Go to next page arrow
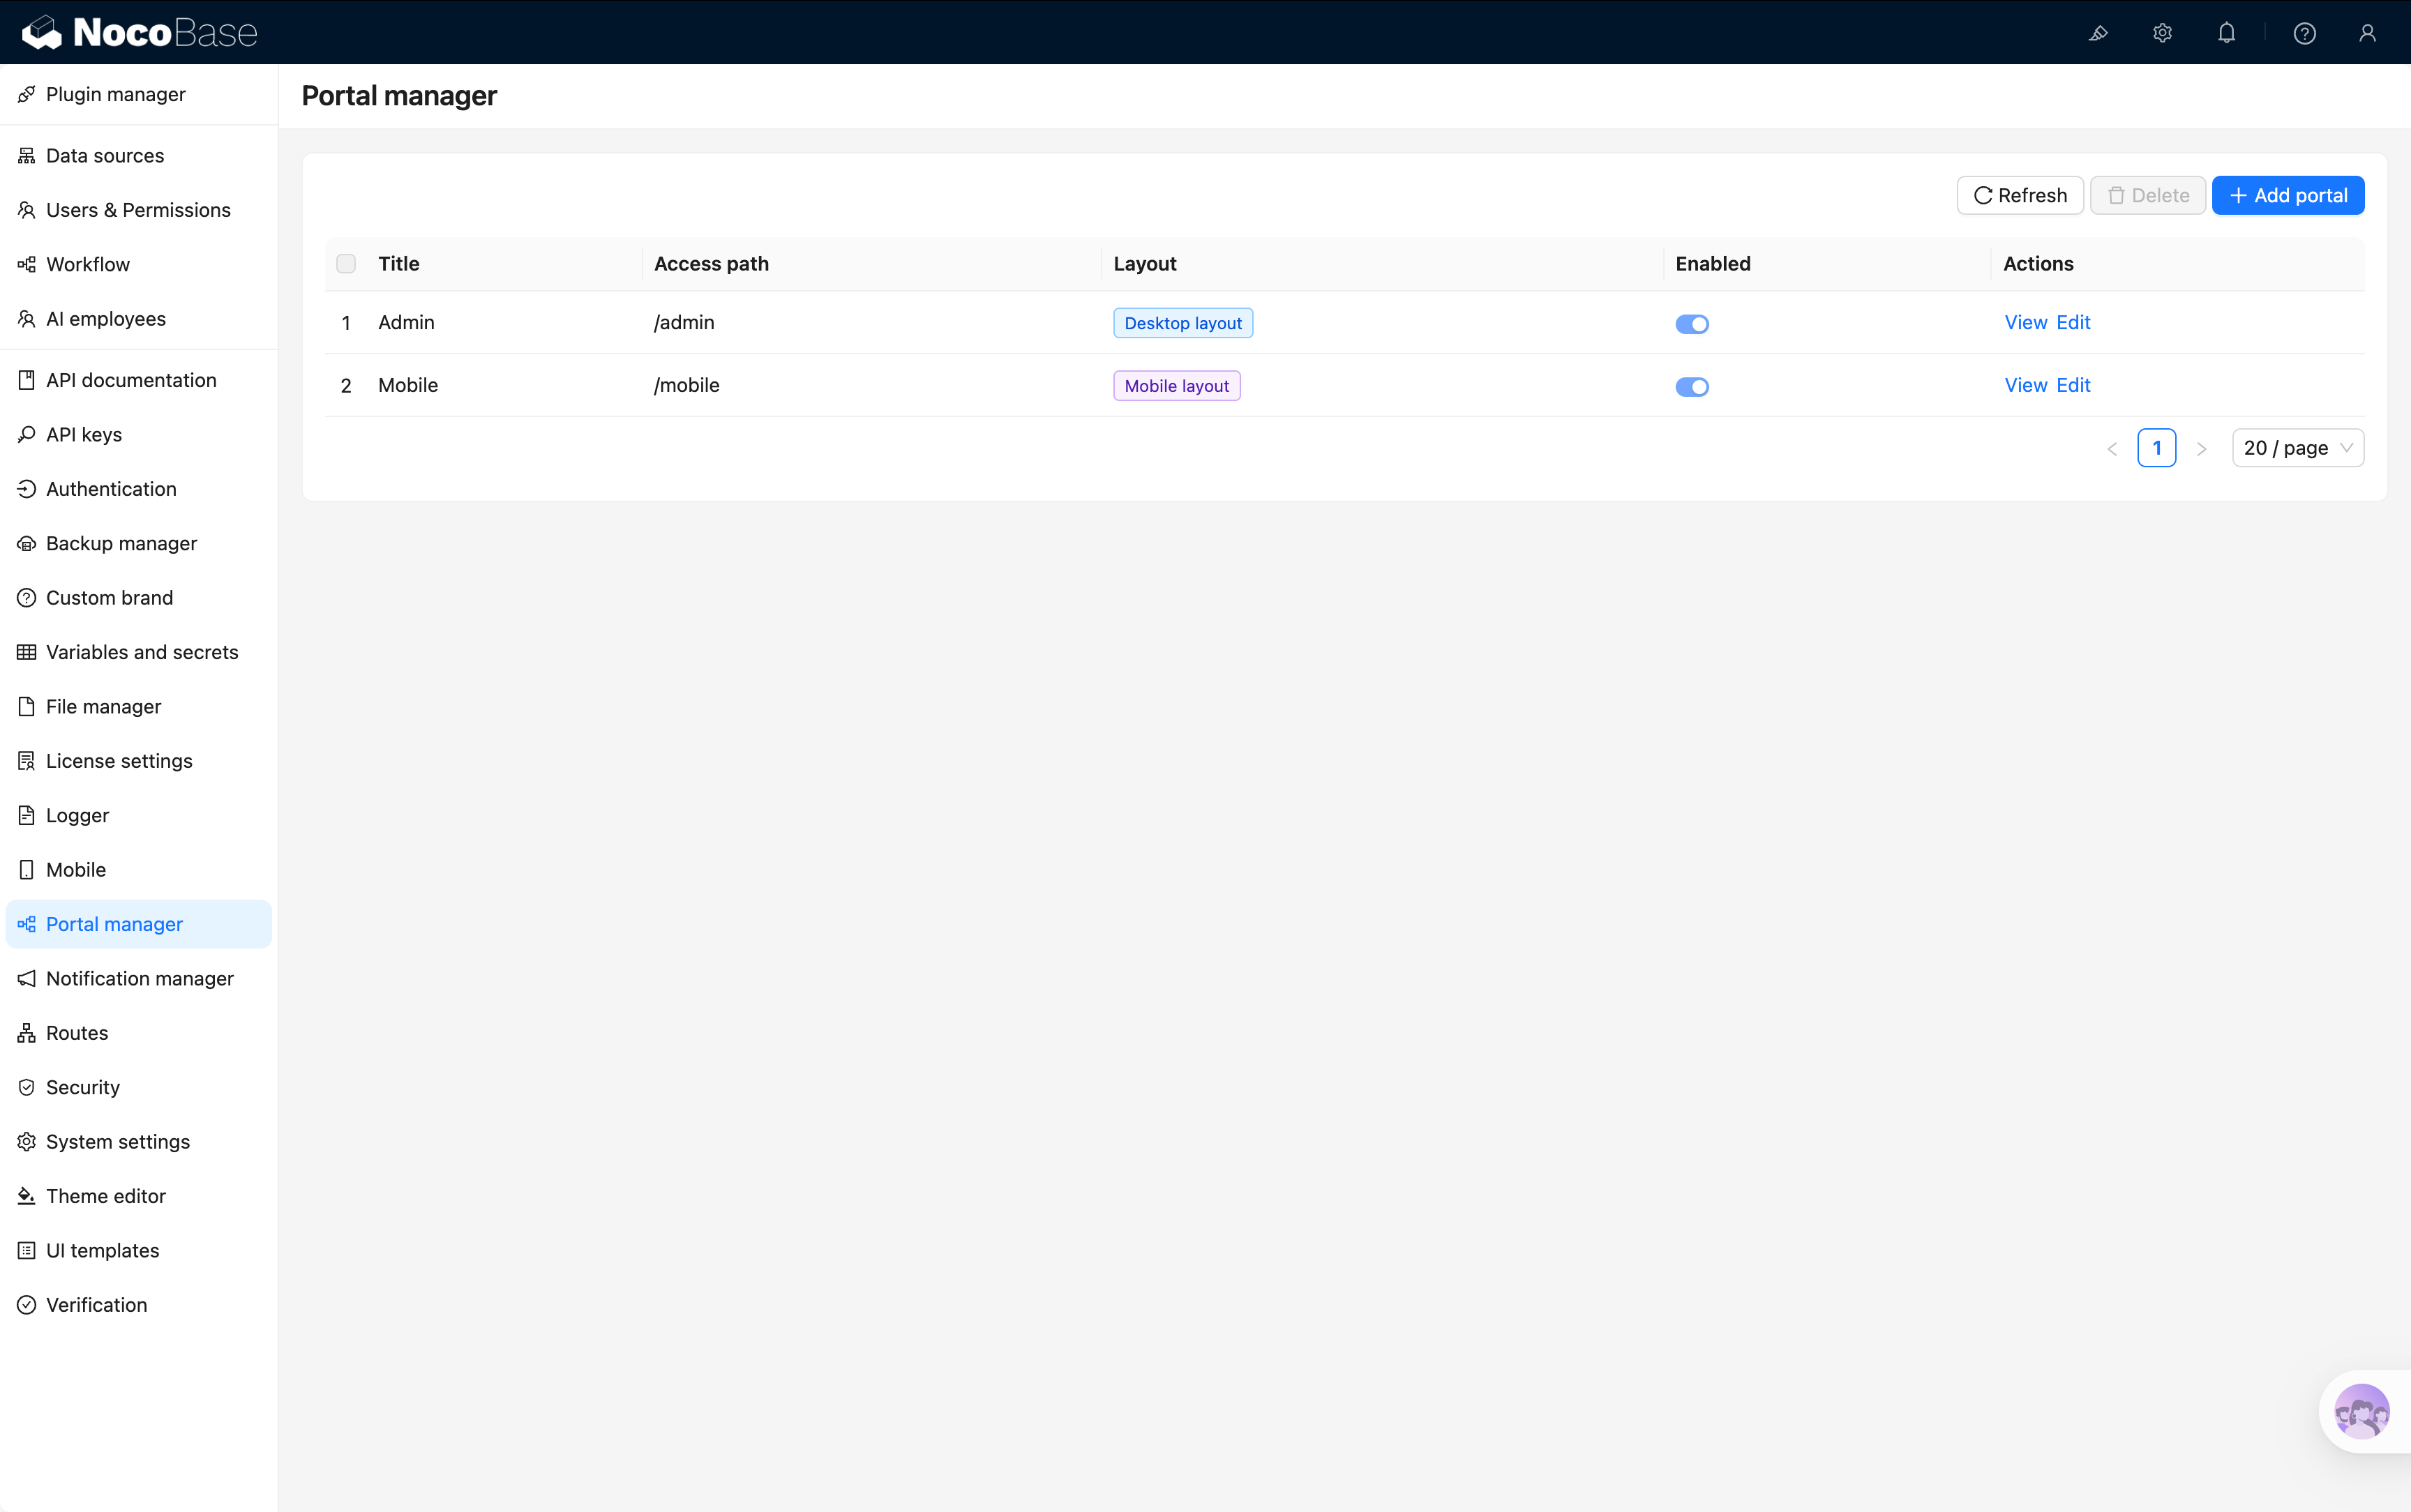The height and width of the screenshot is (1512, 2411). click(x=2201, y=449)
